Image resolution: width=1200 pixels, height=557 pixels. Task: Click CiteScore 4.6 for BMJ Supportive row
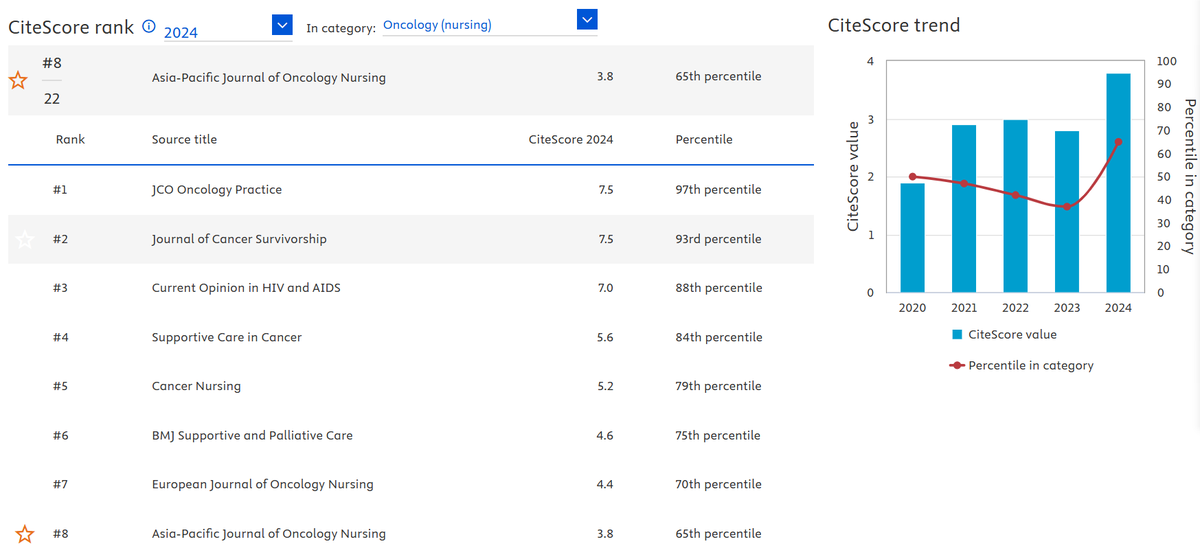pos(605,436)
